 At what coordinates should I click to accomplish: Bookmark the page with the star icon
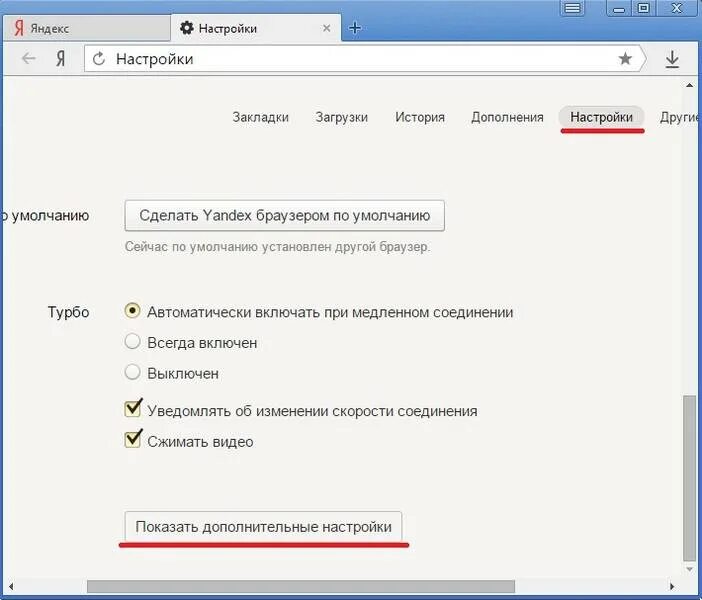625,58
